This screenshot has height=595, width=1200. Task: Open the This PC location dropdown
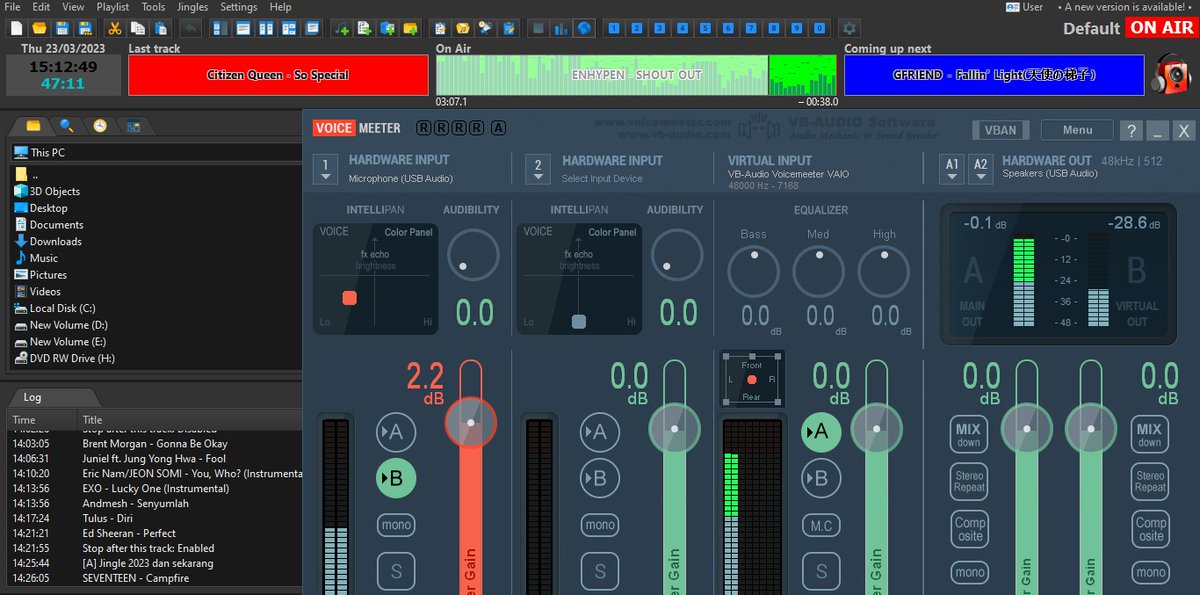click(156, 153)
